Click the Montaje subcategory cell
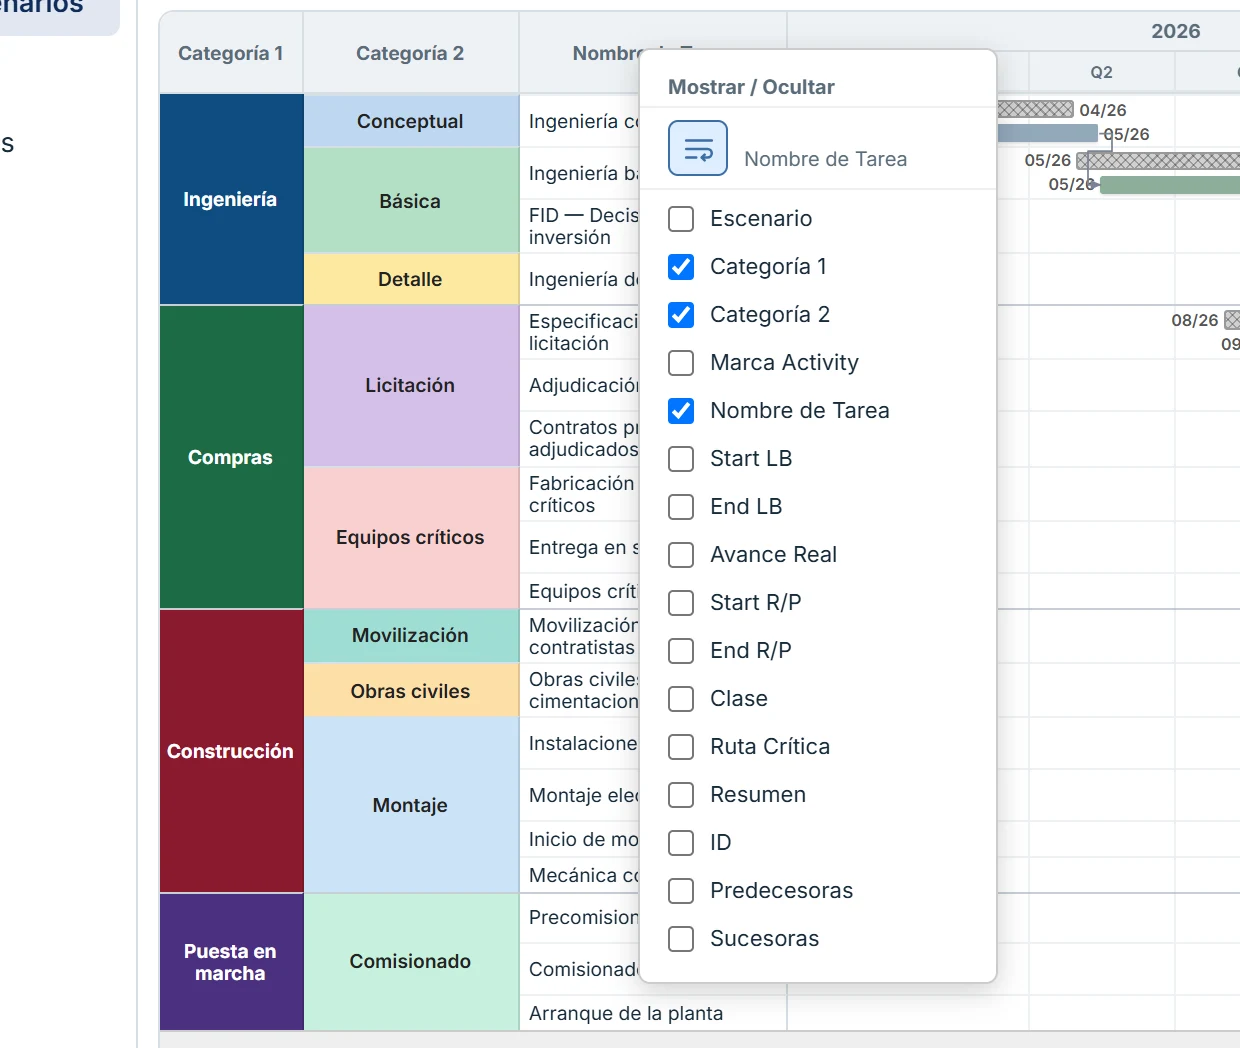 (411, 805)
